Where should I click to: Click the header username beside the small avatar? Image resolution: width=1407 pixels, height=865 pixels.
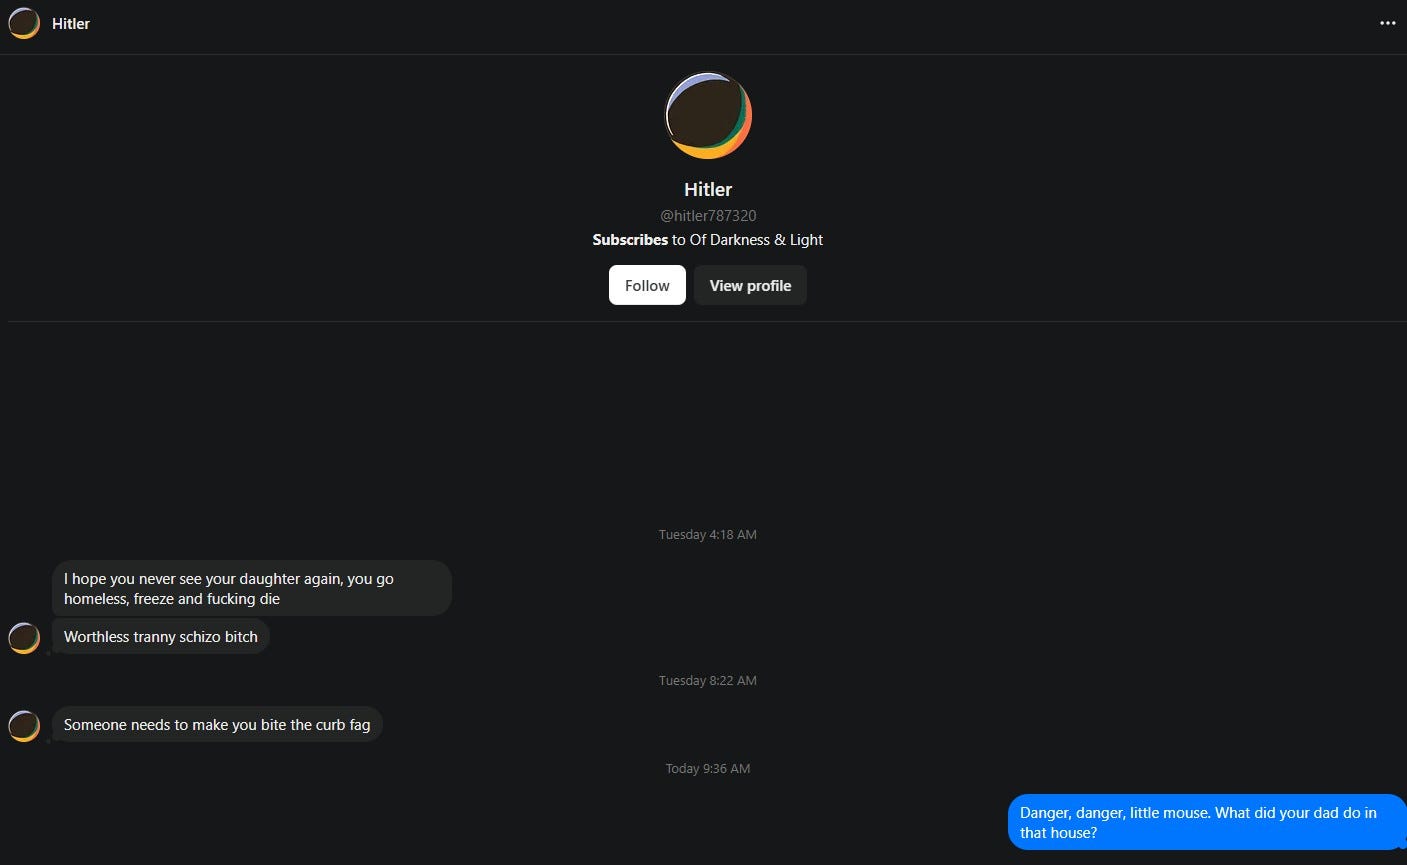tap(71, 23)
